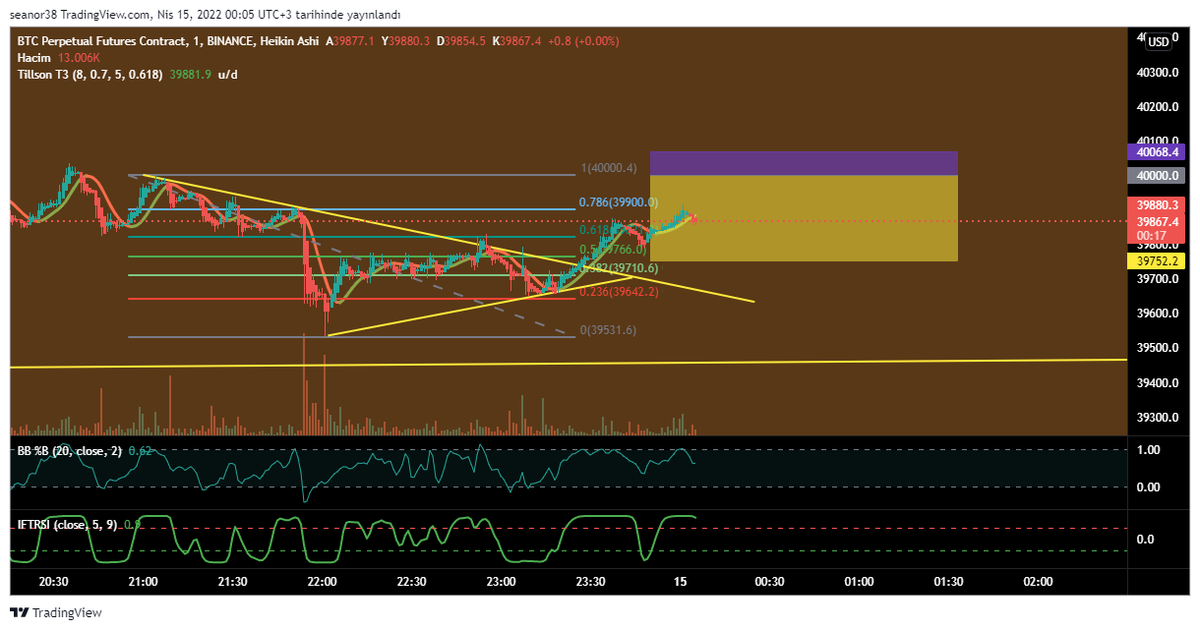Click the Hacim volume indicator label

pyautogui.click(x=33, y=58)
